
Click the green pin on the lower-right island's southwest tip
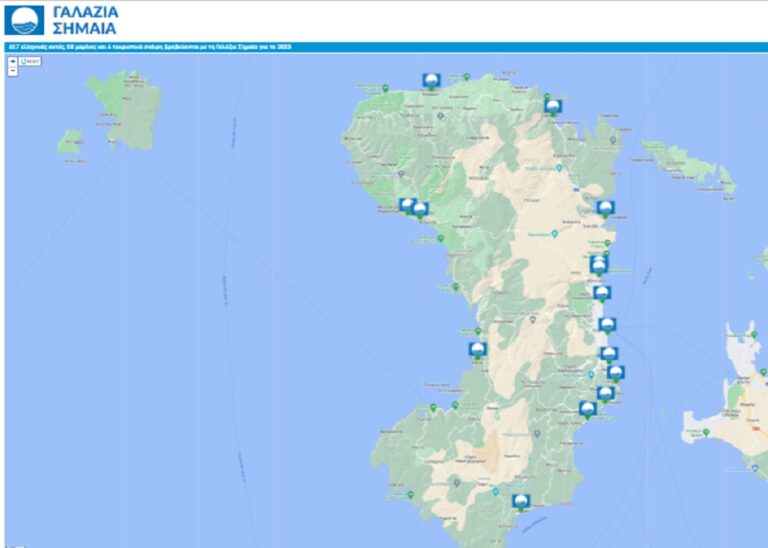click(x=706, y=432)
